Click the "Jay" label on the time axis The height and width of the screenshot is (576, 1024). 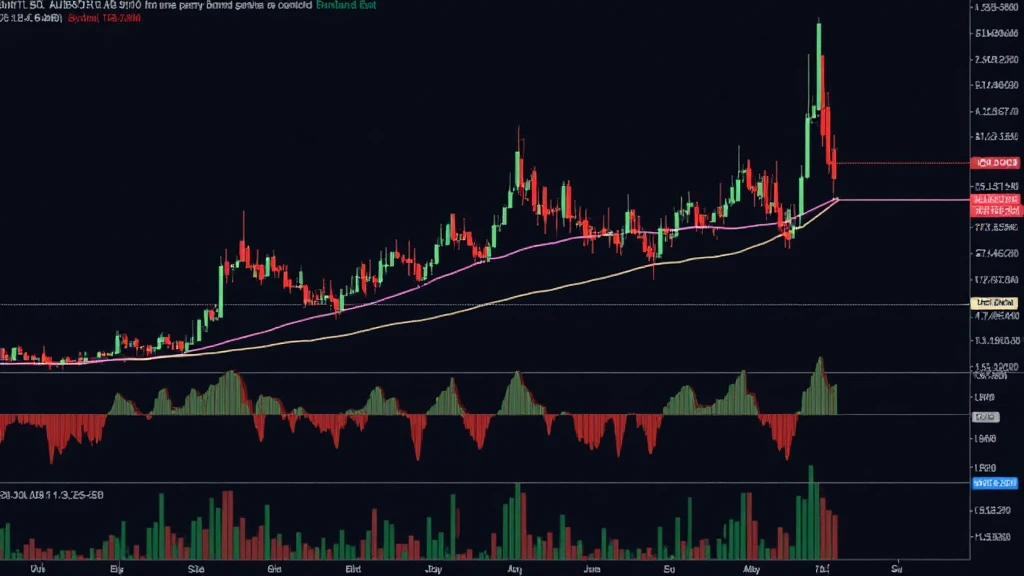click(432, 565)
